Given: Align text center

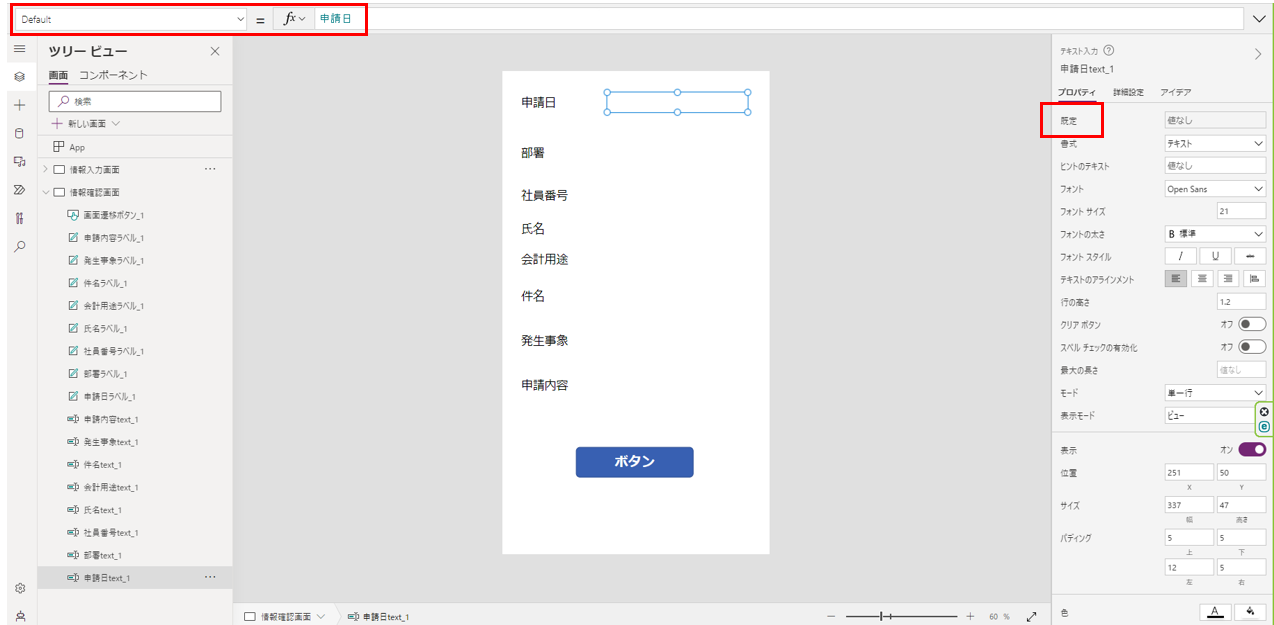Looking at the screenshot, I should 1203,279.
